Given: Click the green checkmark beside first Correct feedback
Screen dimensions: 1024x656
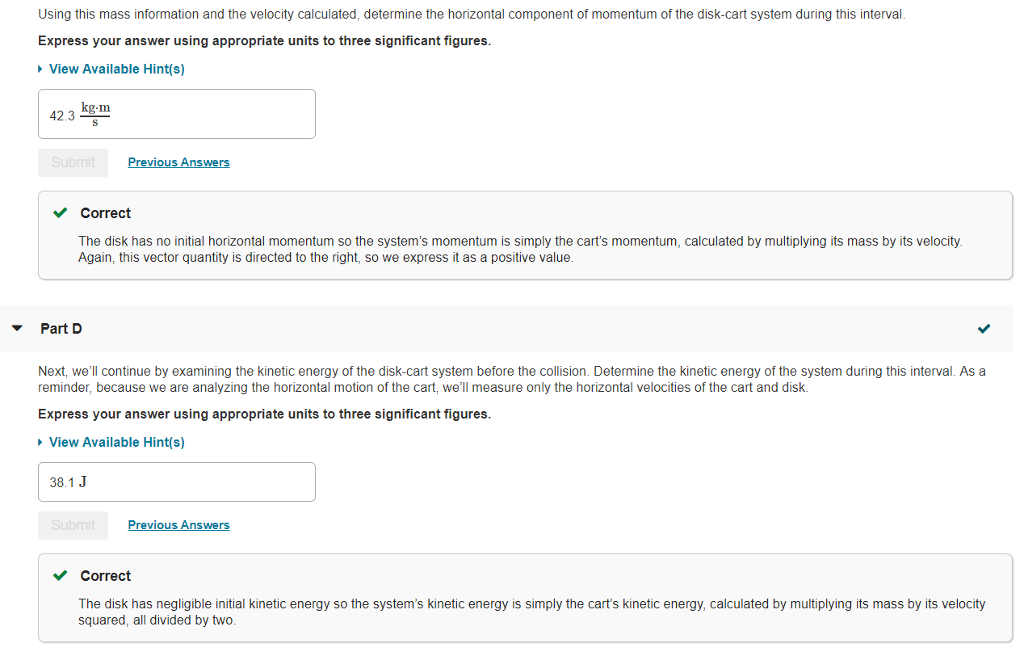Looking at the screenshot, I should point(59,213).
